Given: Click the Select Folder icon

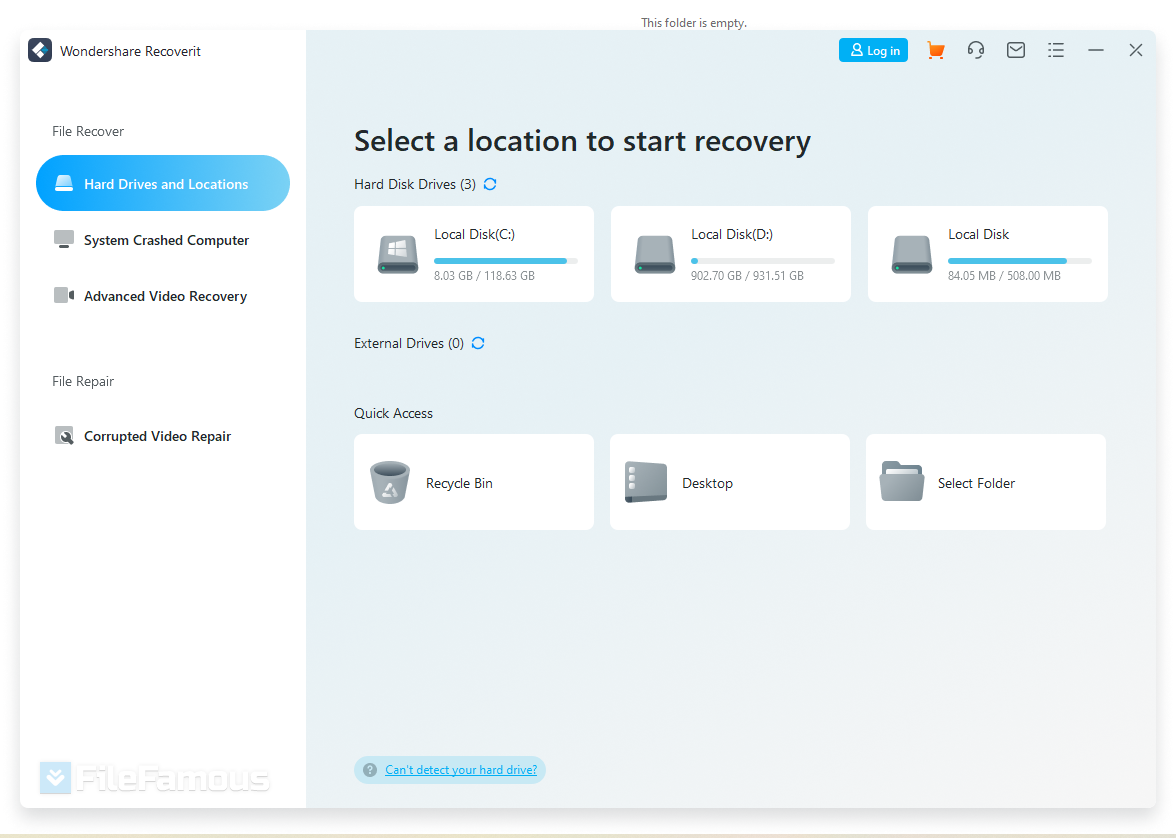Looking at the screenshot, I should coord(902,481).
